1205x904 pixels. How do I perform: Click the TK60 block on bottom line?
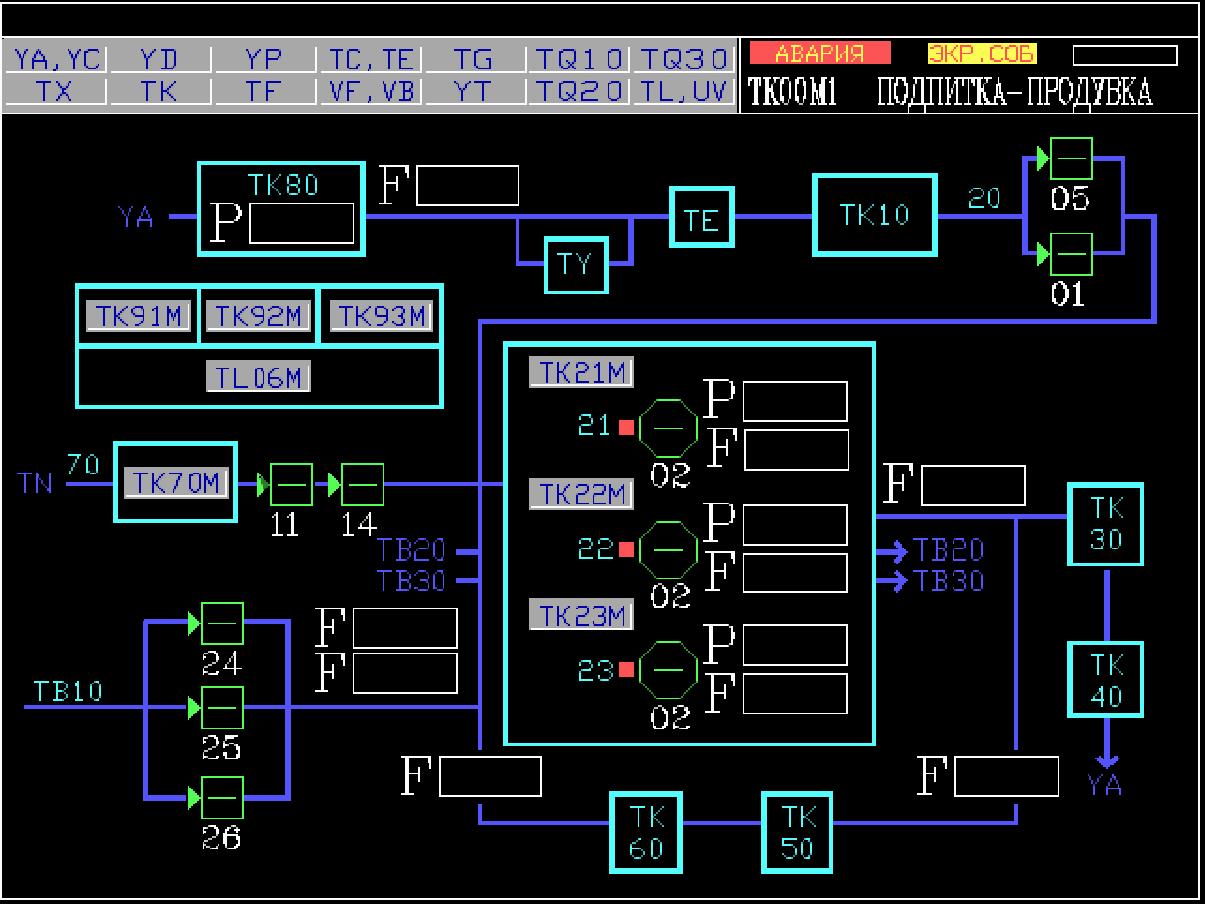pos(646,830)
